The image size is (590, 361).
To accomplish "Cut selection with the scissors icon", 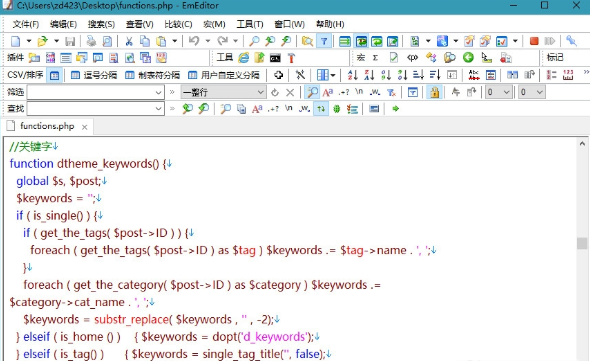I will click(x=129, y=41).
